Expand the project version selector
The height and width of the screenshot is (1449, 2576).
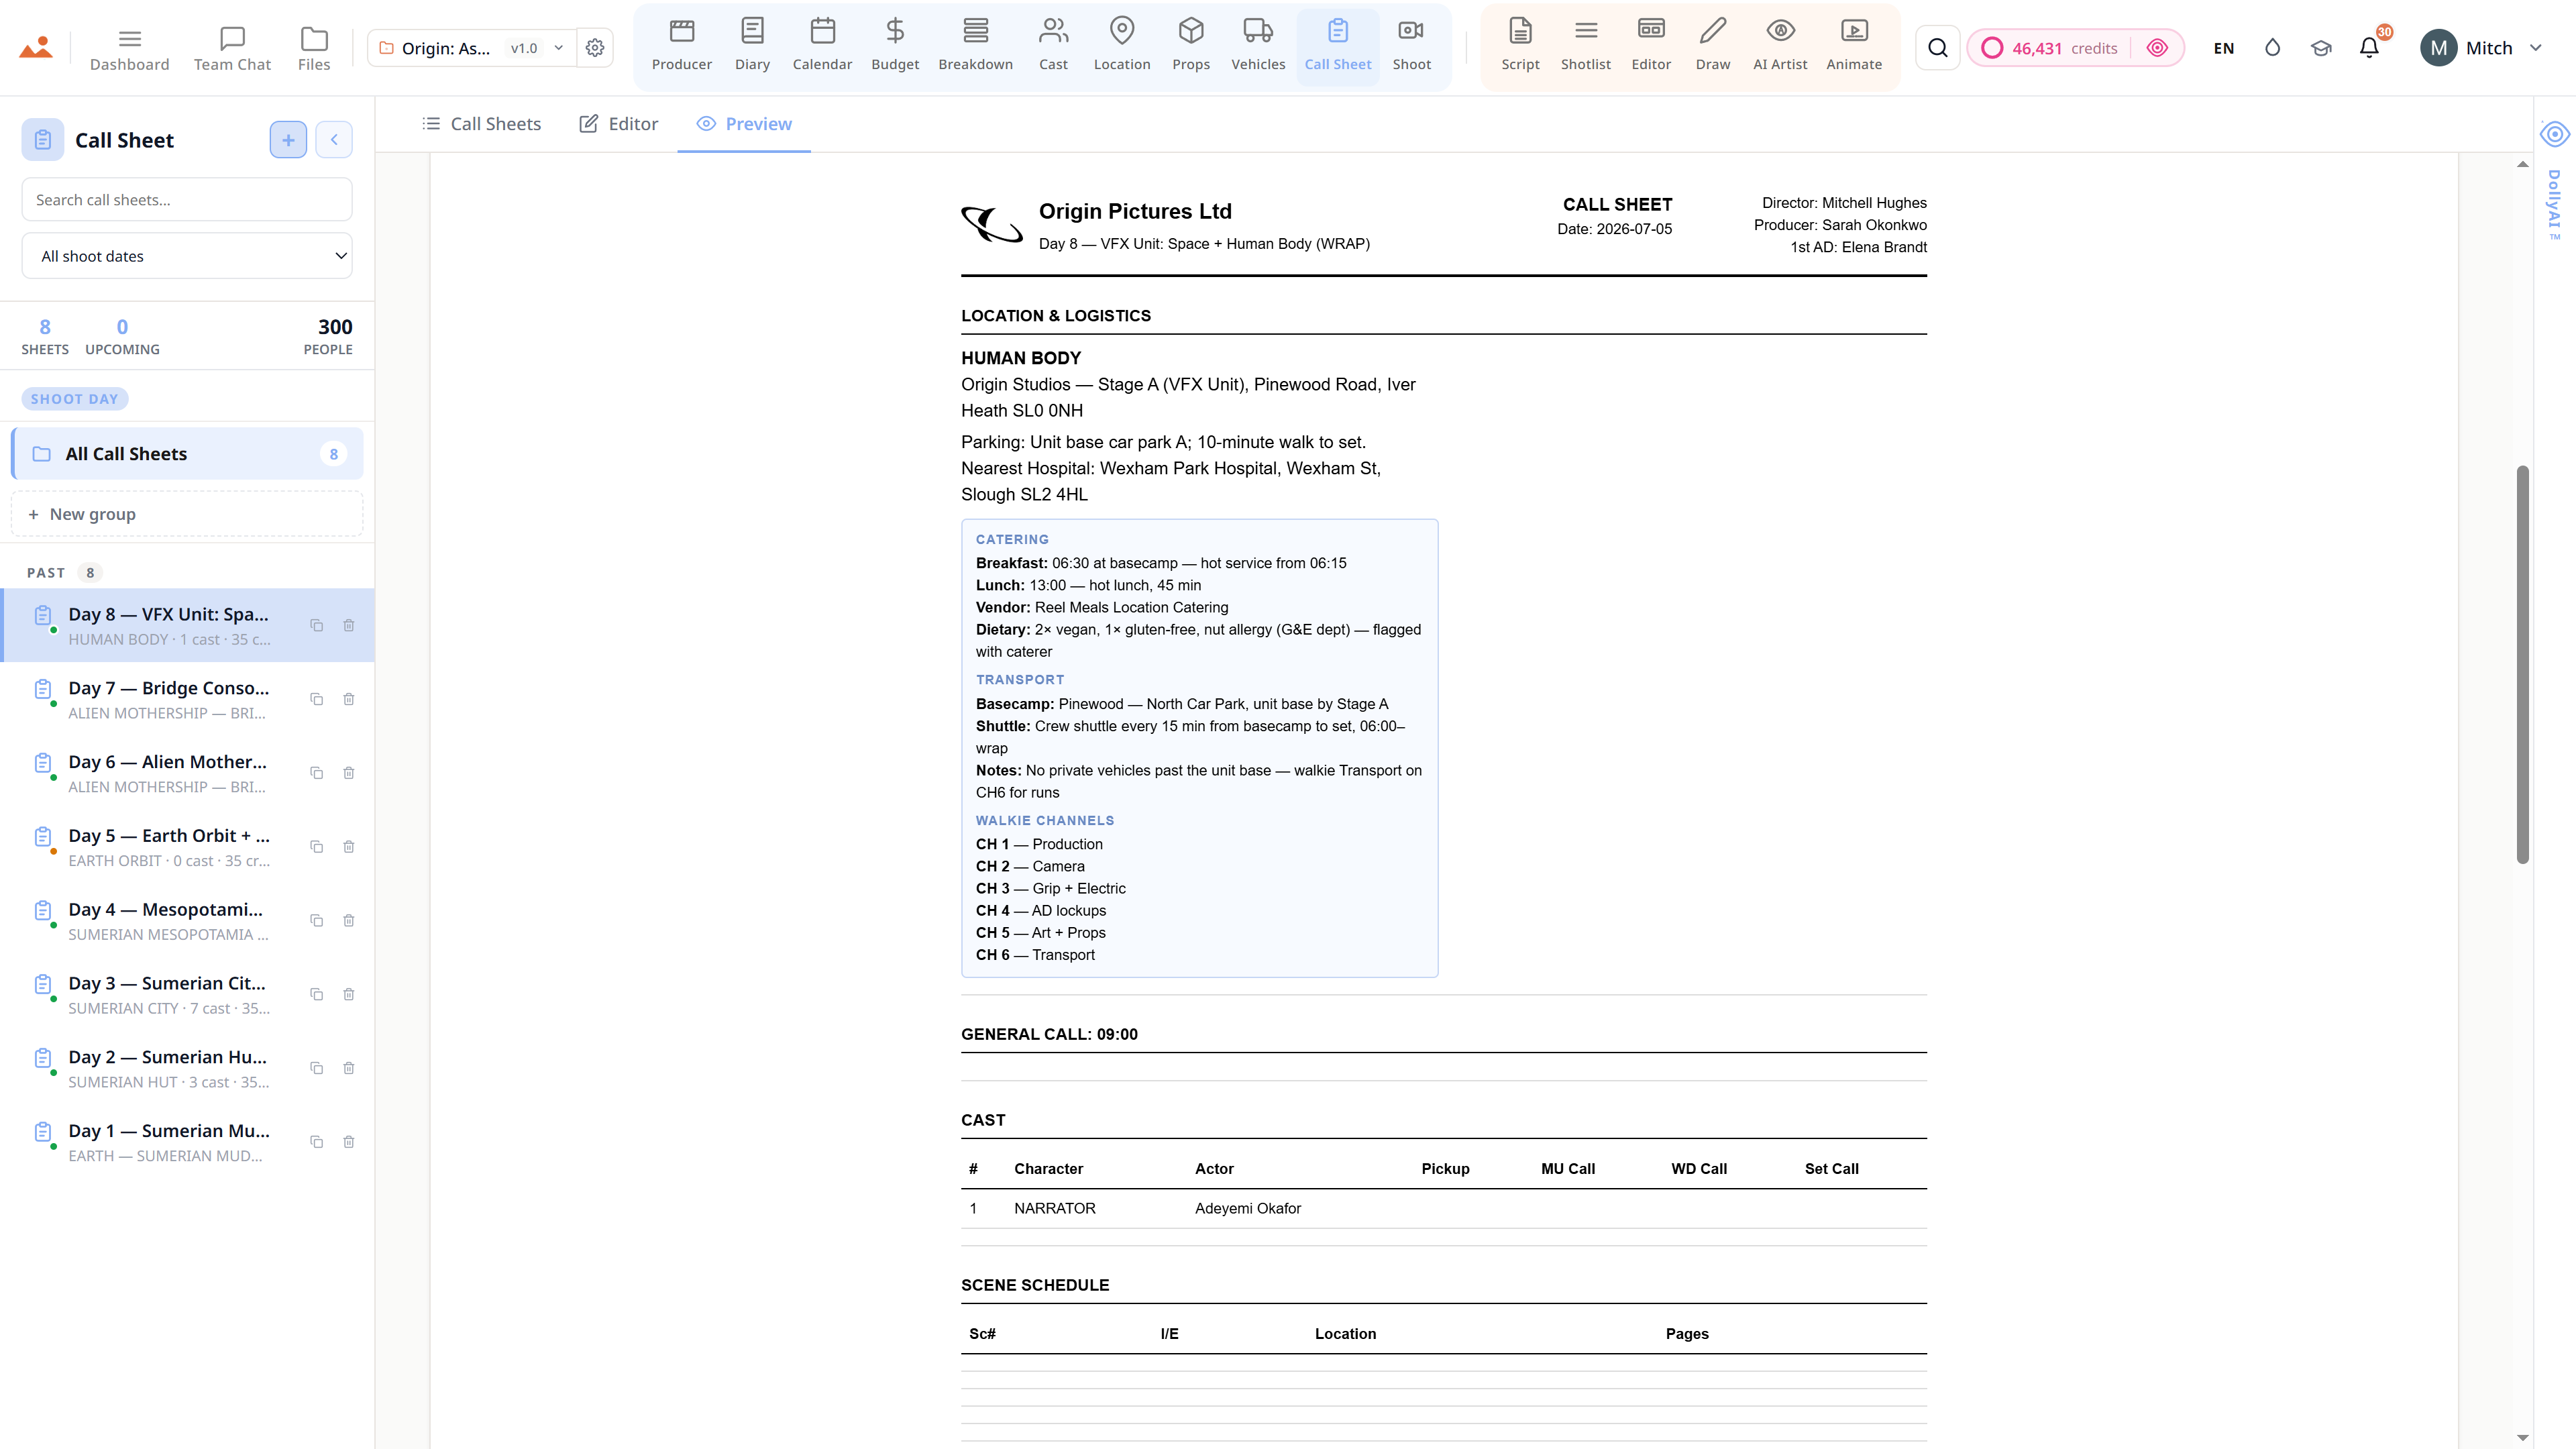click(537, 48)
